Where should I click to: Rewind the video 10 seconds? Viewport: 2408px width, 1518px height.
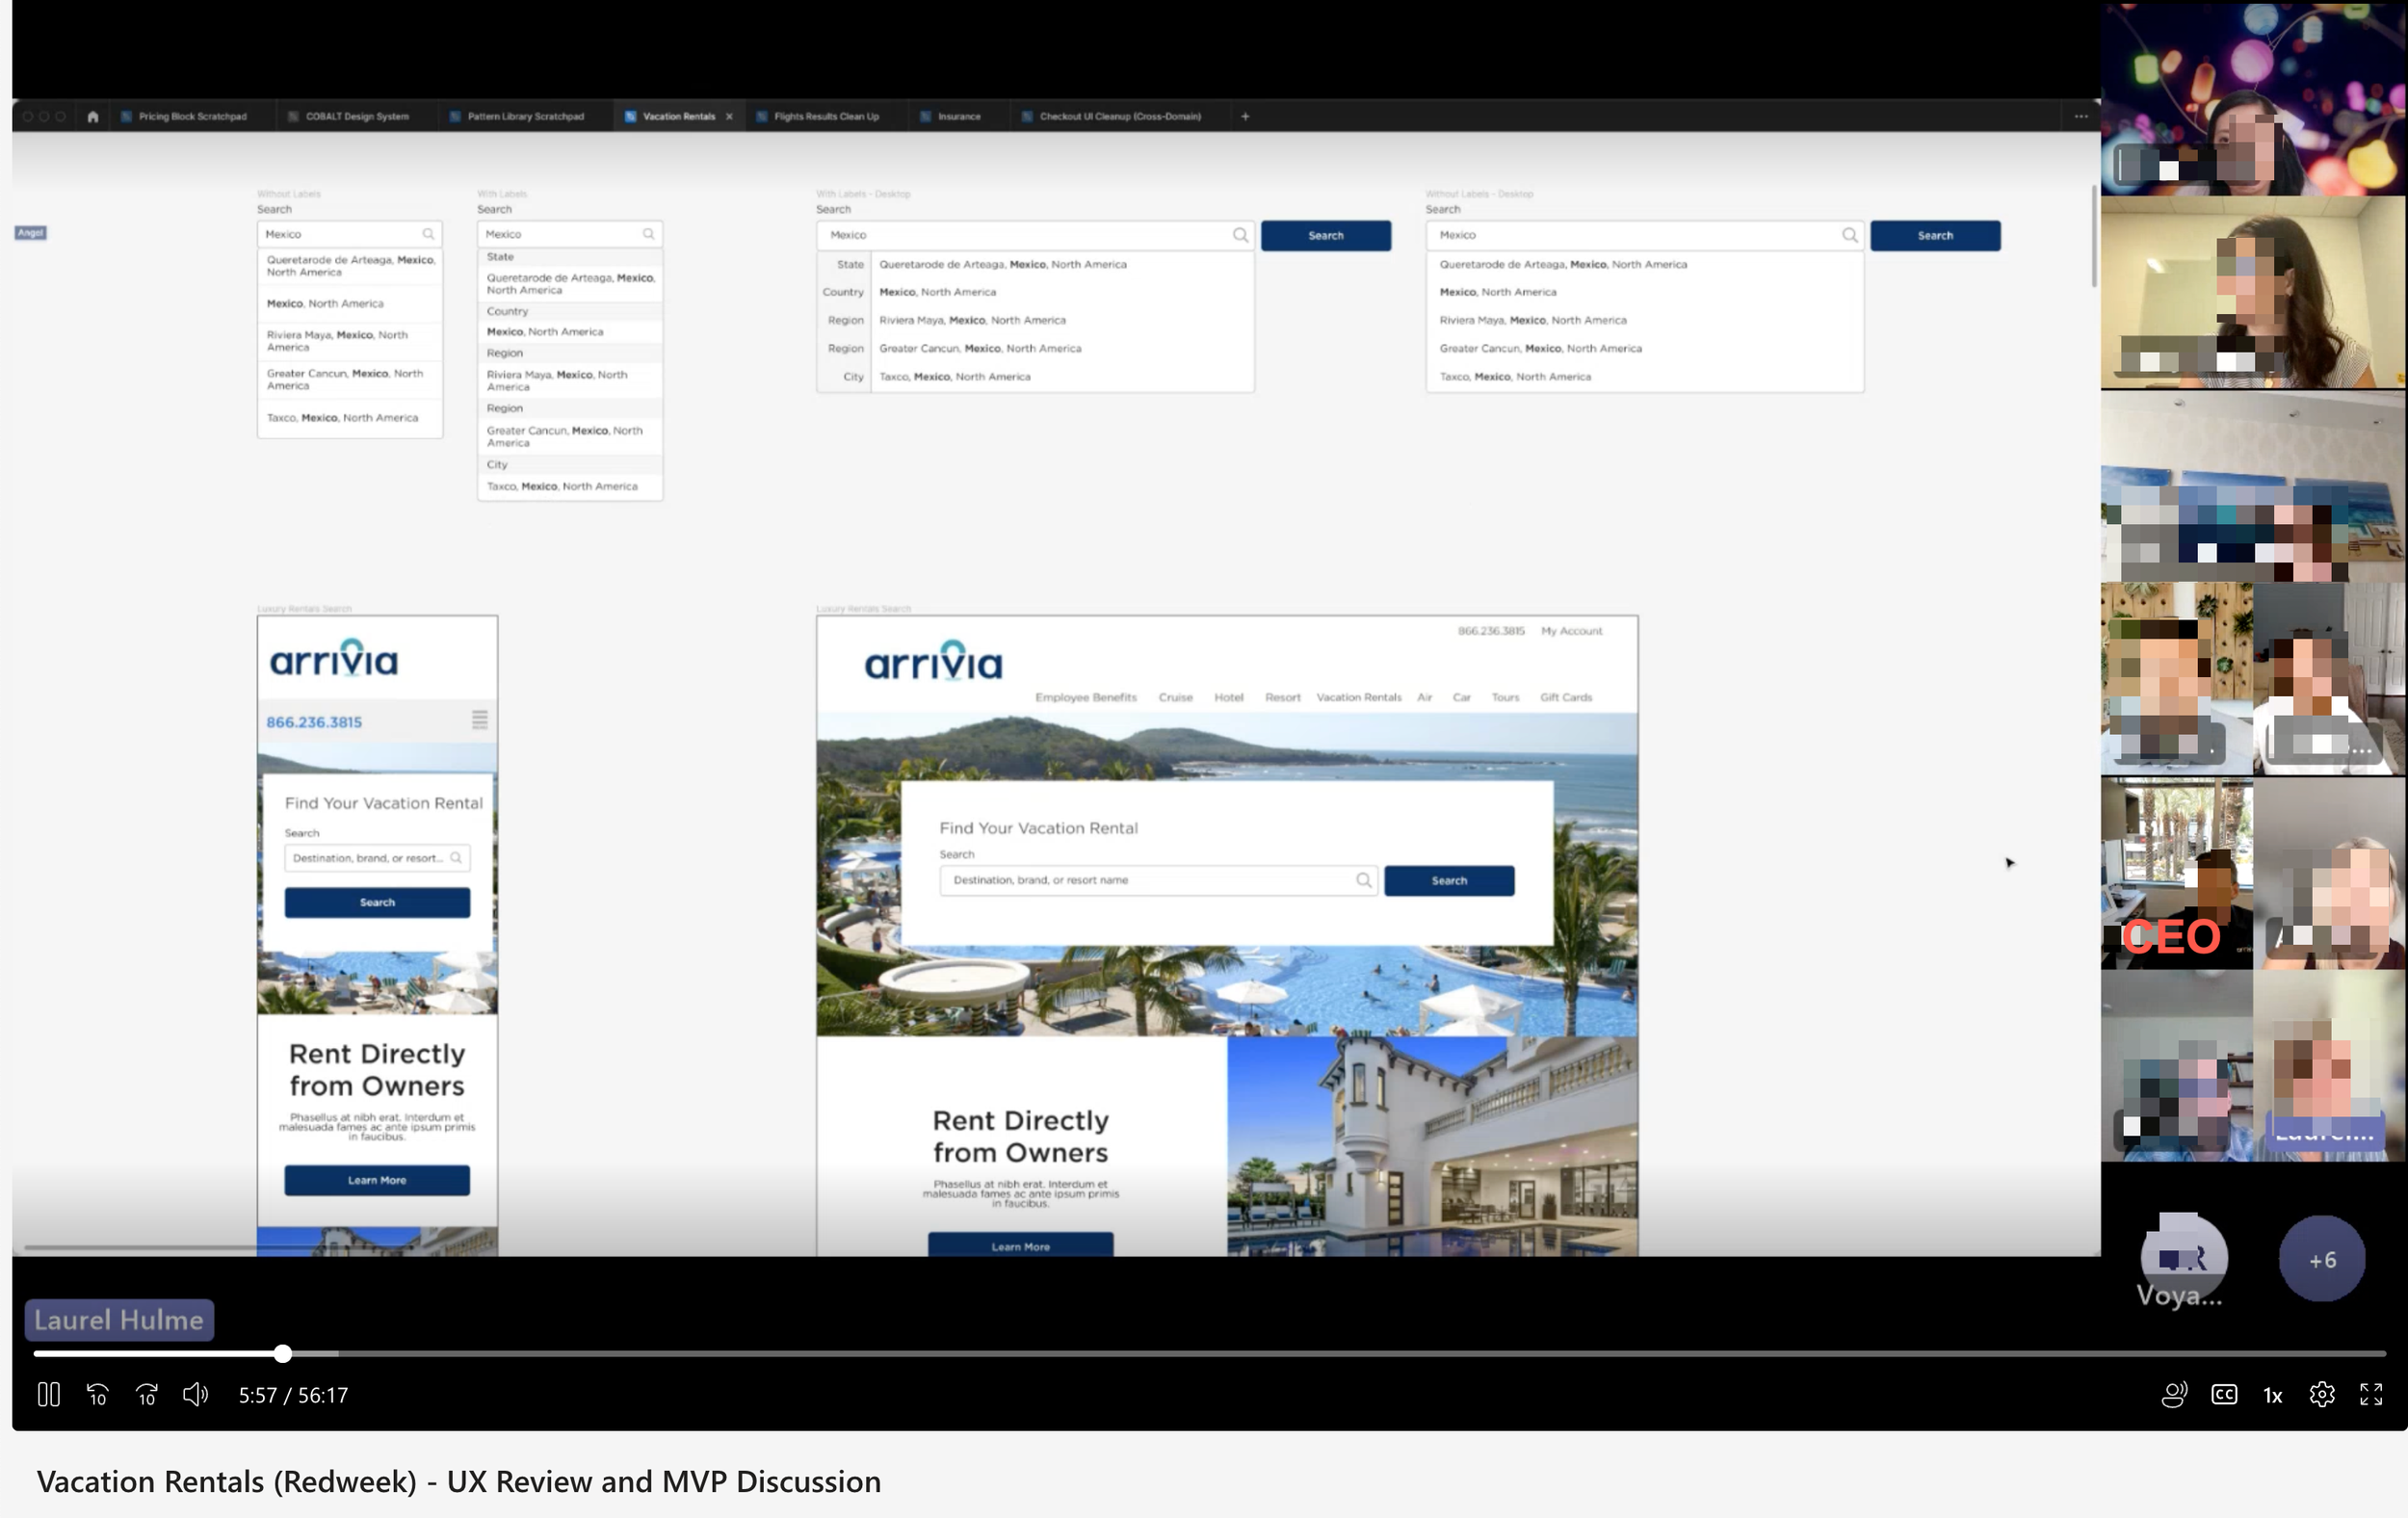[x=97, y=1394]
